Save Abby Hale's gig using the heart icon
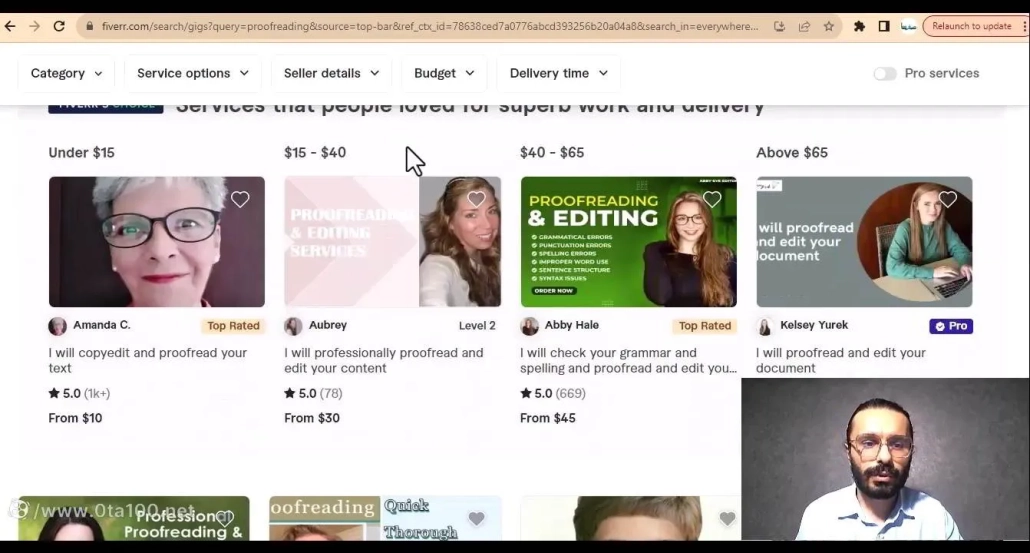This screenshot has width=1030, height=553. (x=712, y=199)
